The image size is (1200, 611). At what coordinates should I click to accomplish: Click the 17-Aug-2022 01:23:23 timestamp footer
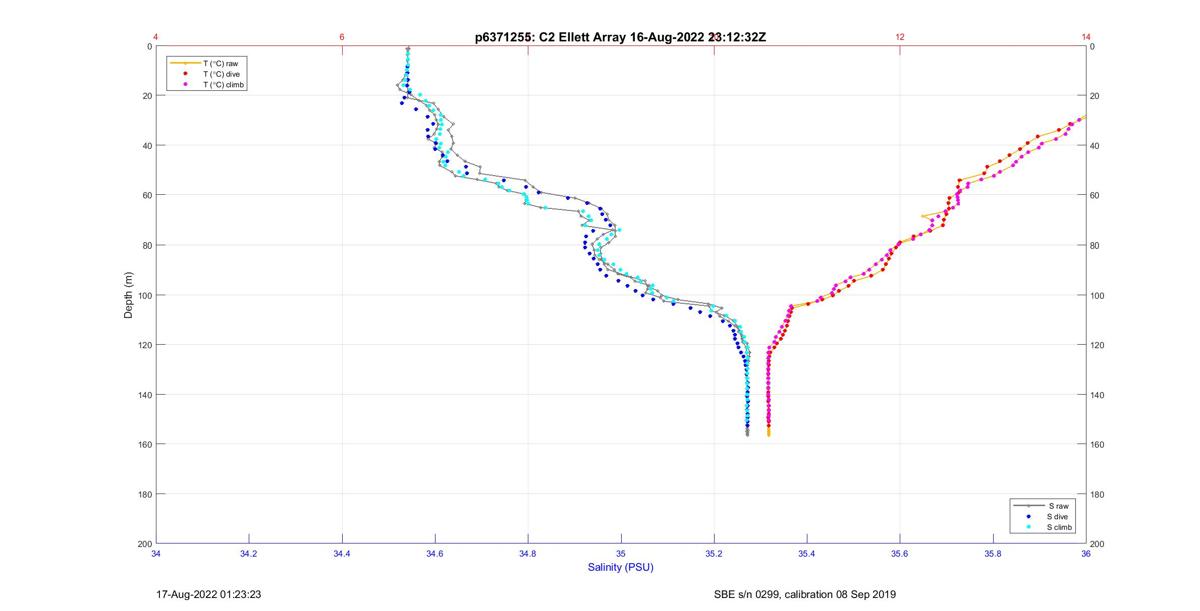(209, 594)
